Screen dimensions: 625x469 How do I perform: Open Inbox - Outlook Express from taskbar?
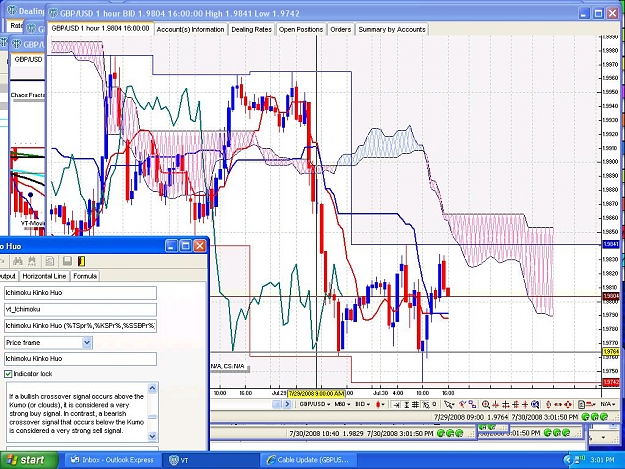click(x=112, y=460)
